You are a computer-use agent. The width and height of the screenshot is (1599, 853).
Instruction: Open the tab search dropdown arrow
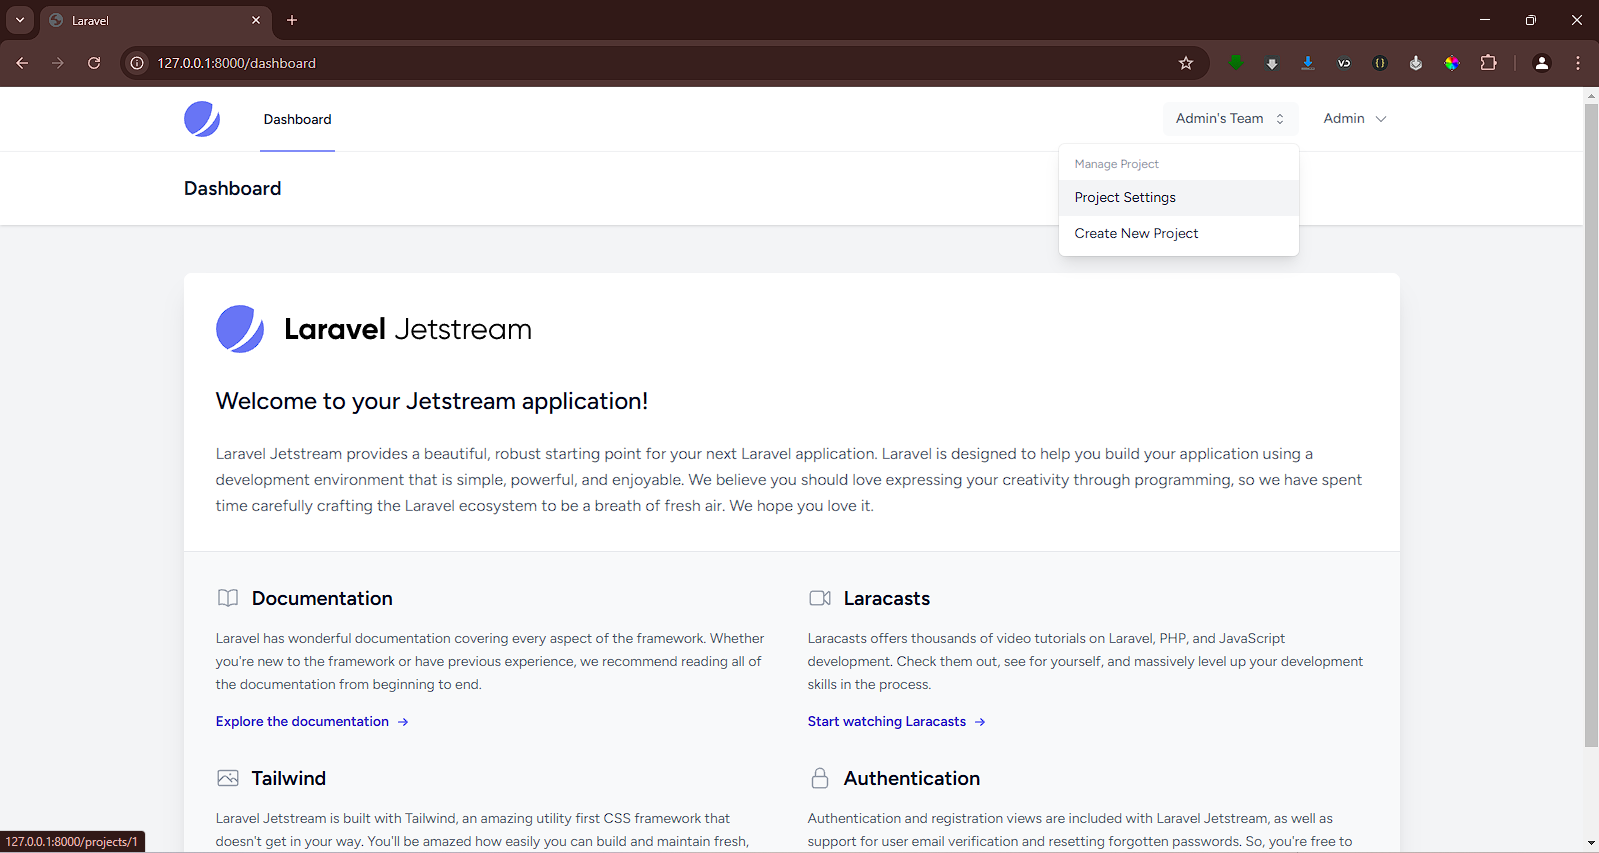coord(20,20)
